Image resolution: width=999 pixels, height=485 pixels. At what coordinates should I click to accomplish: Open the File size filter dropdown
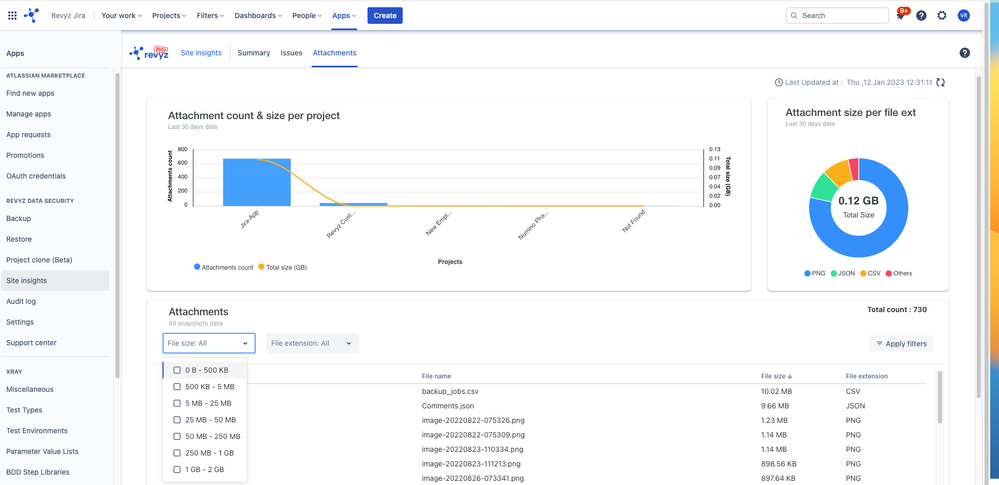click(209, 343)
